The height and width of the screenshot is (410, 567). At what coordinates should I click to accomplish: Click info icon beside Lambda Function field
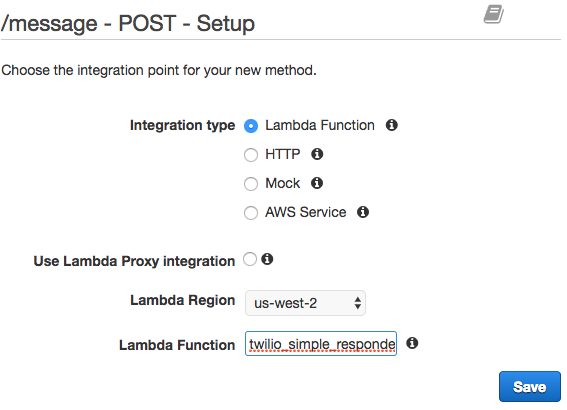tap(412, 343)
